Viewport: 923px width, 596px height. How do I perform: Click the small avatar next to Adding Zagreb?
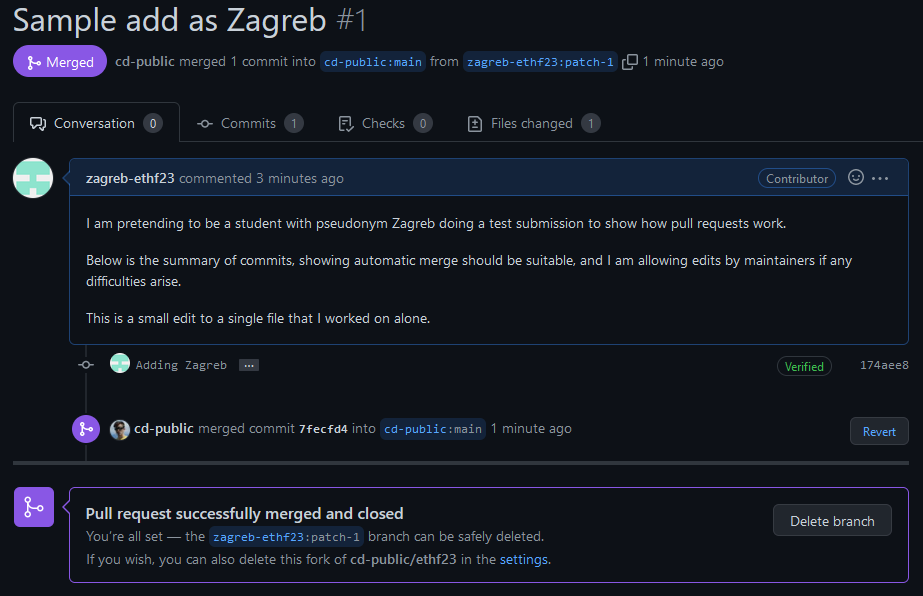(120, 364)
